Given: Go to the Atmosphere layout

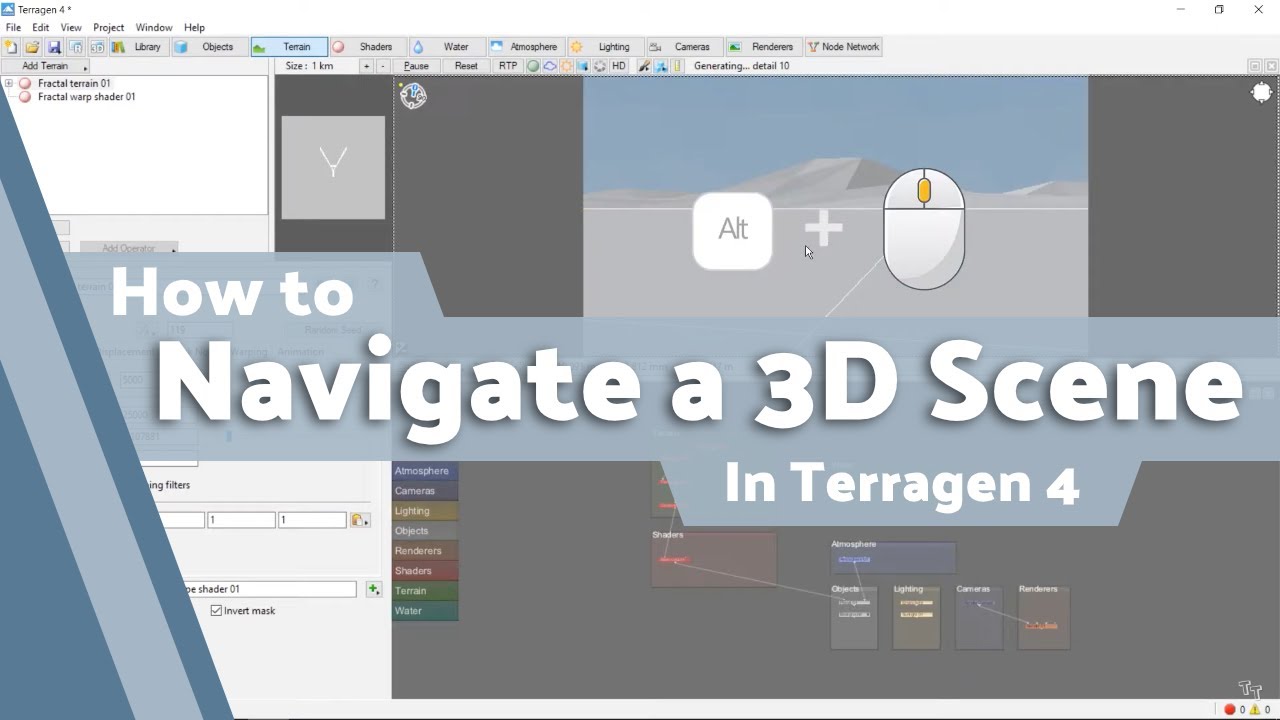Looking at the screenshot, I should [525, 47].
